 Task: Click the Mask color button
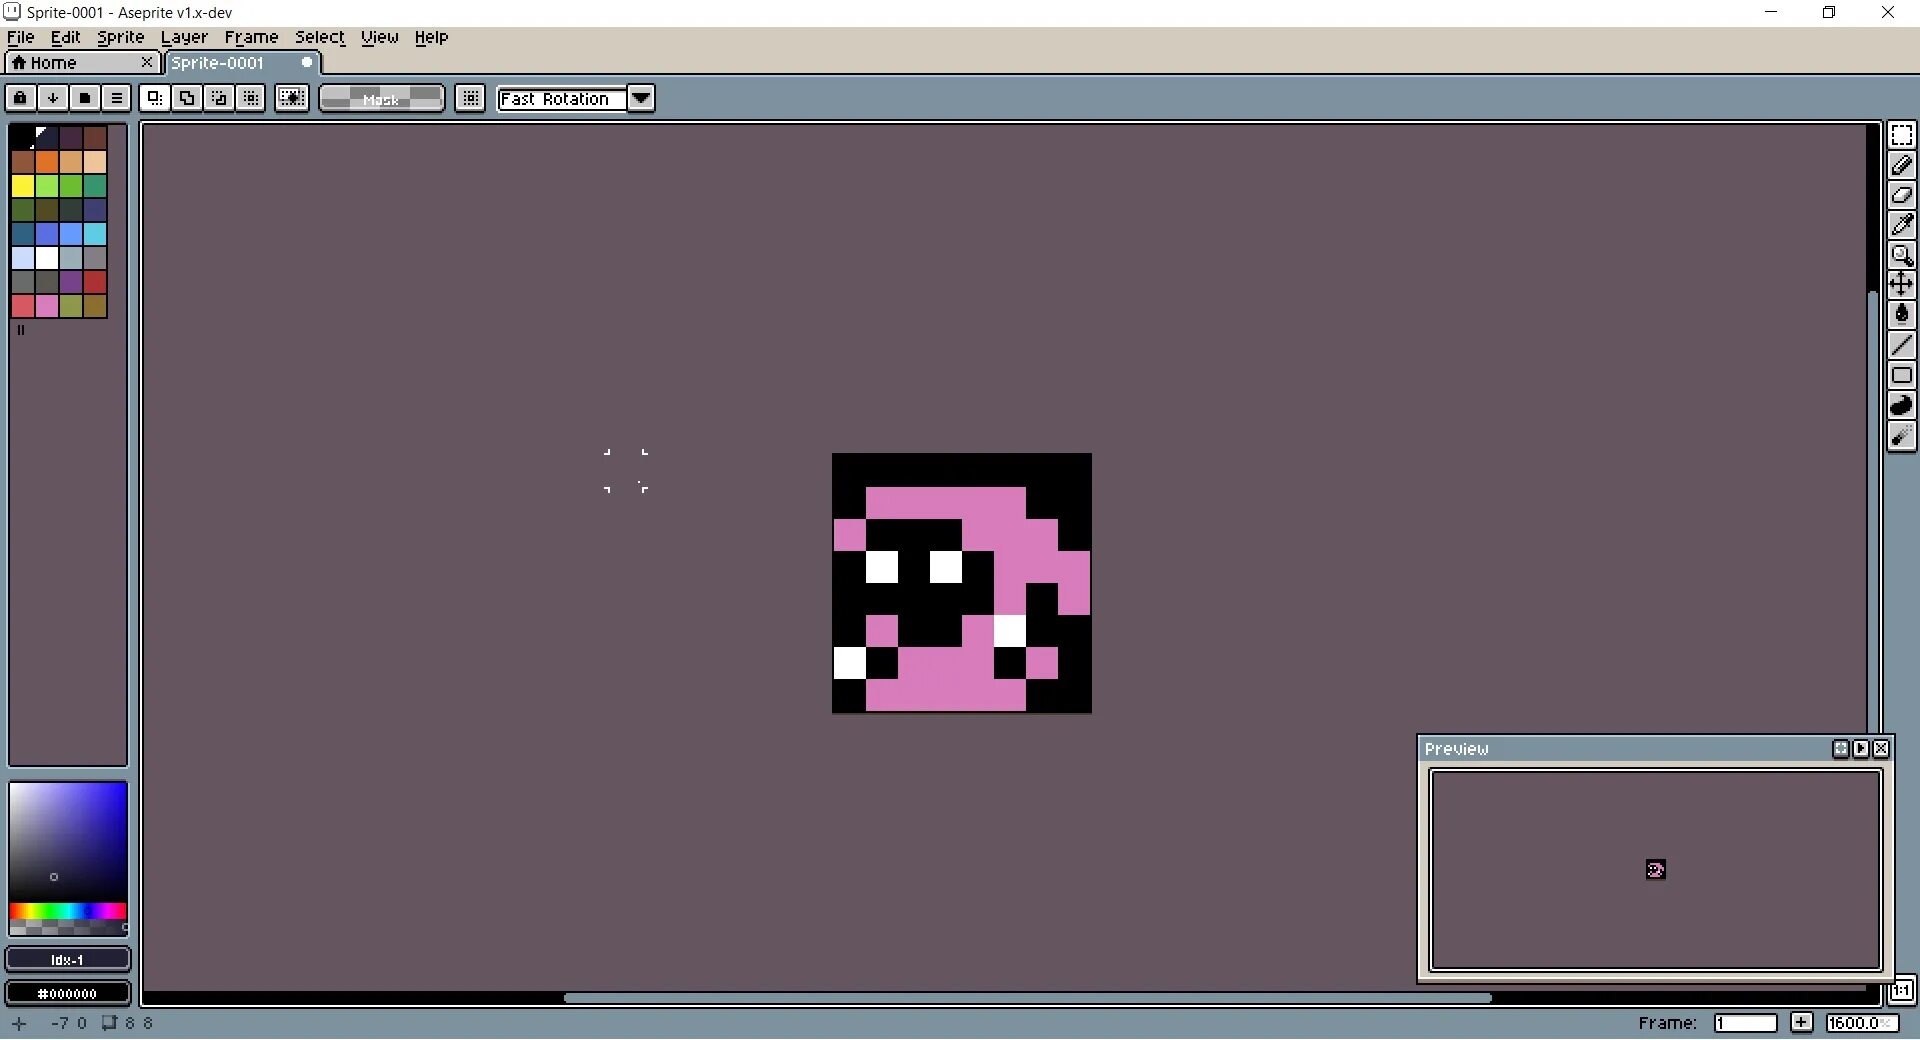tap(381, 98)
